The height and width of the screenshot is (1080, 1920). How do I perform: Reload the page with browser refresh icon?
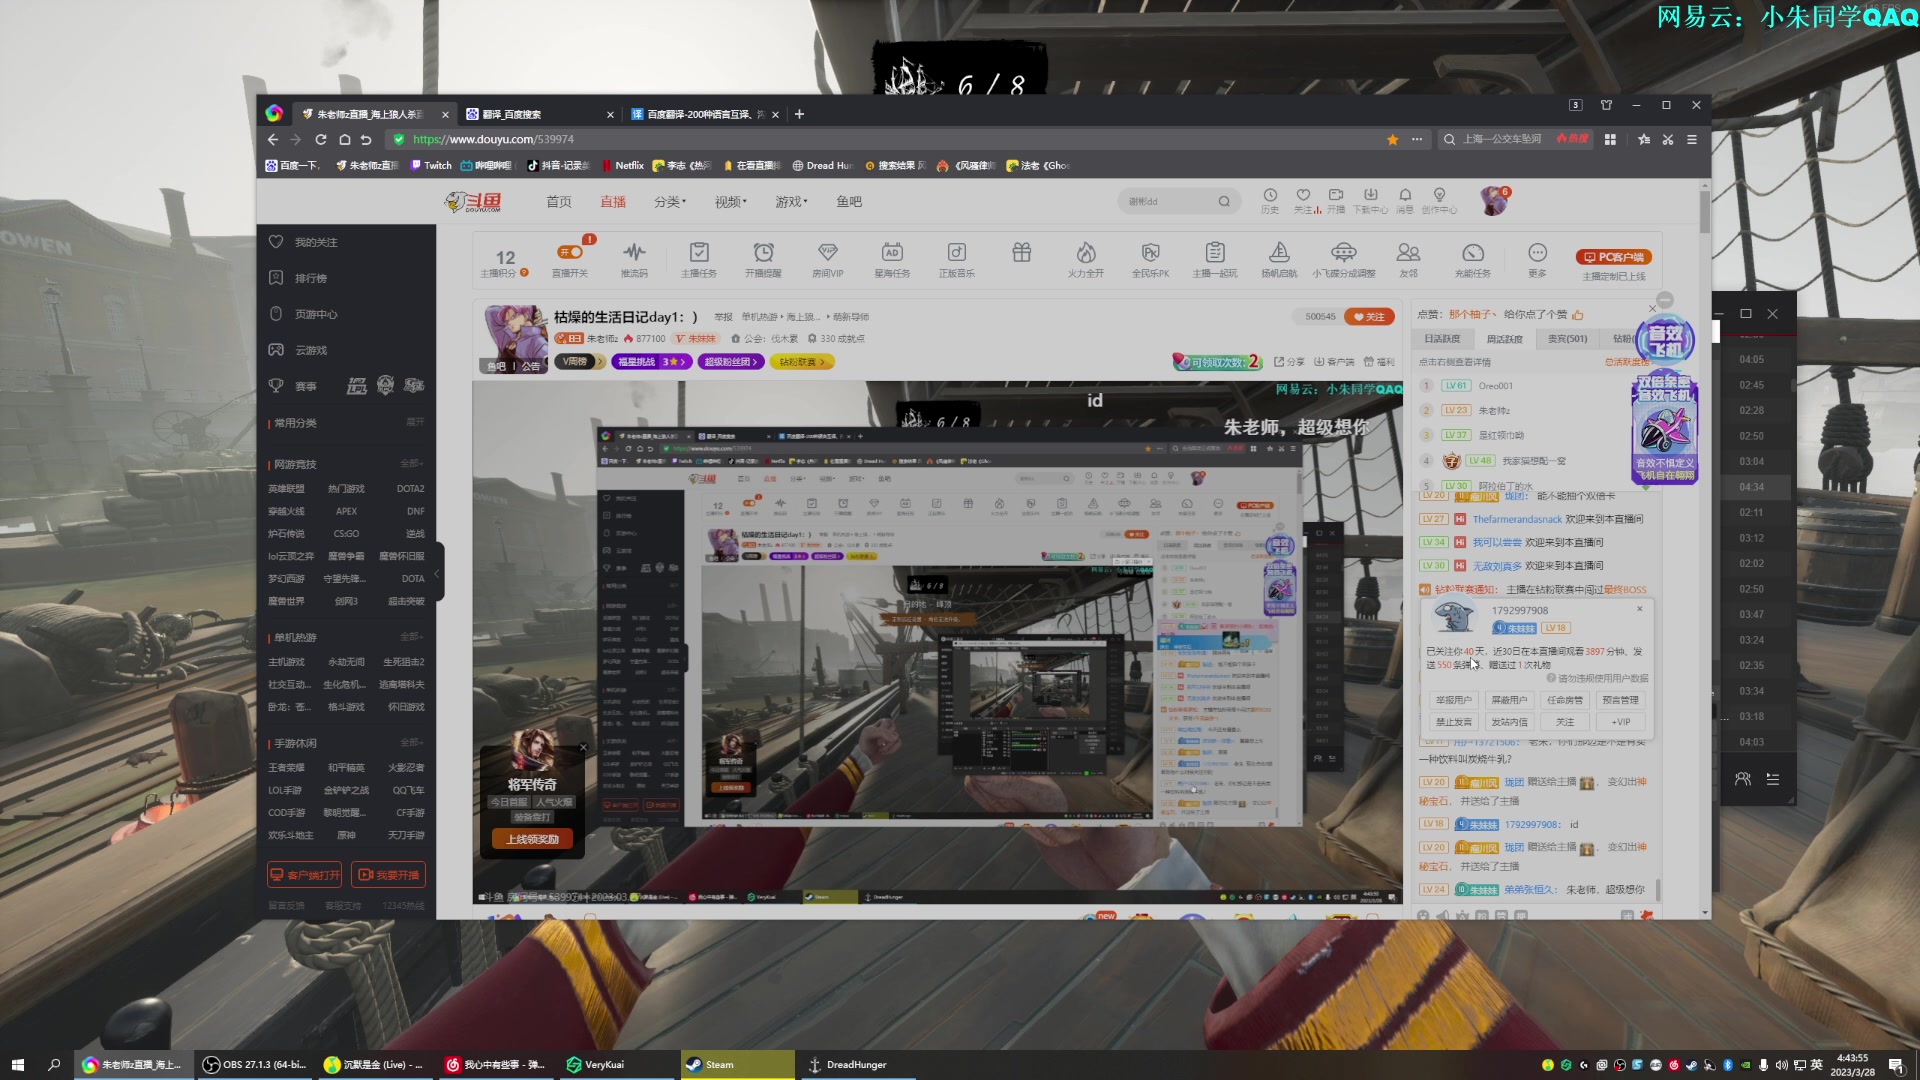321,140
